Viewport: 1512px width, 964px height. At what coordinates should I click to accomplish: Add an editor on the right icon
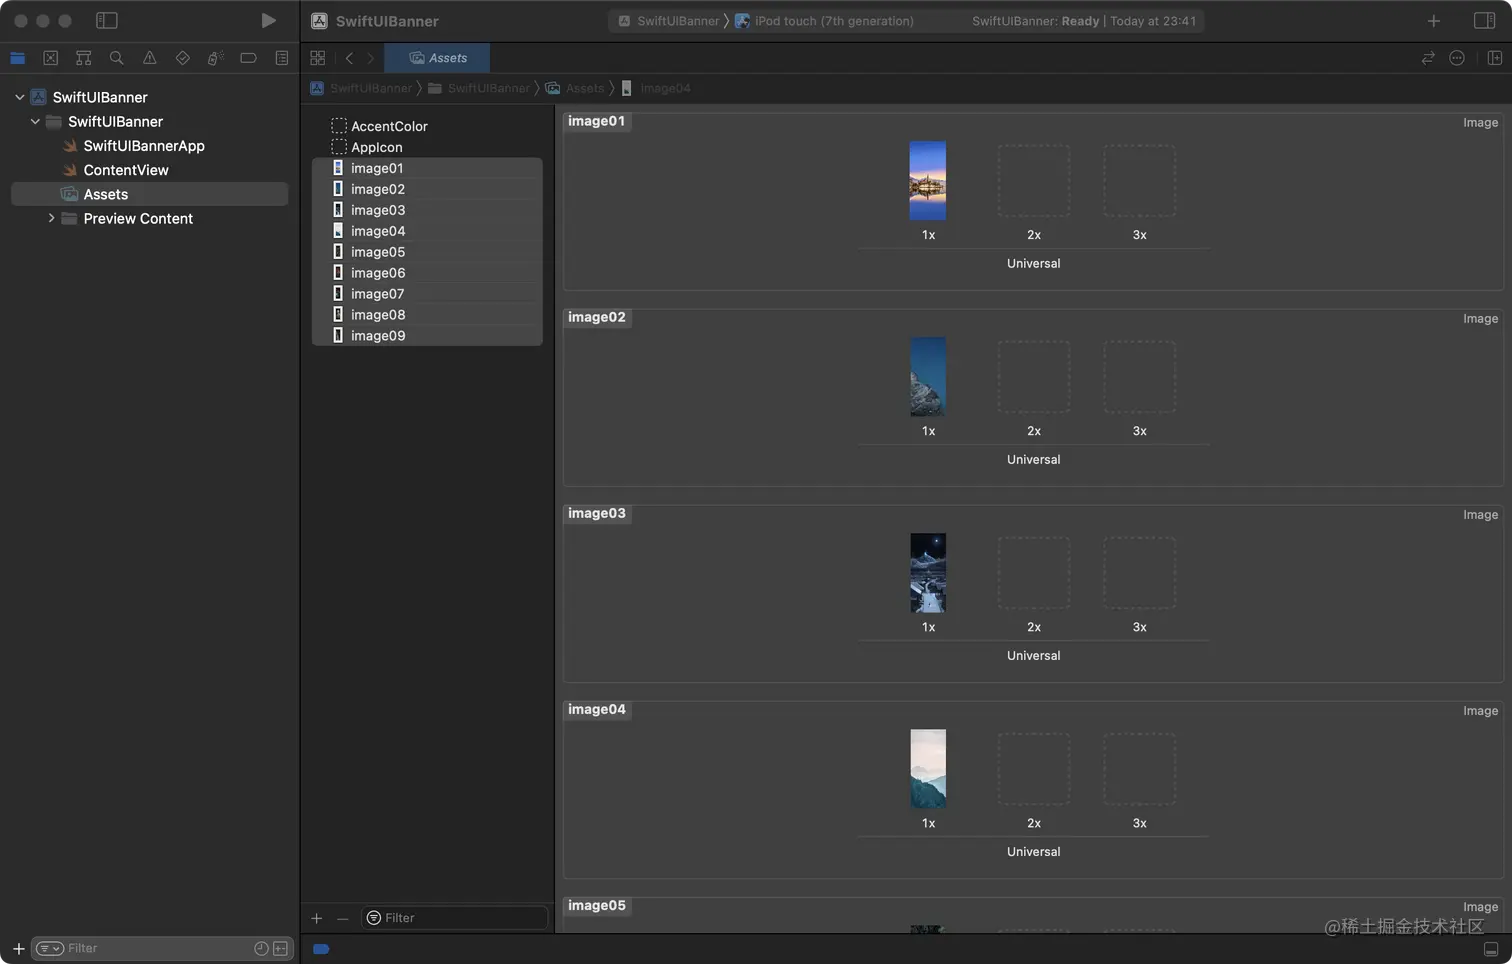click(1495, 58)
